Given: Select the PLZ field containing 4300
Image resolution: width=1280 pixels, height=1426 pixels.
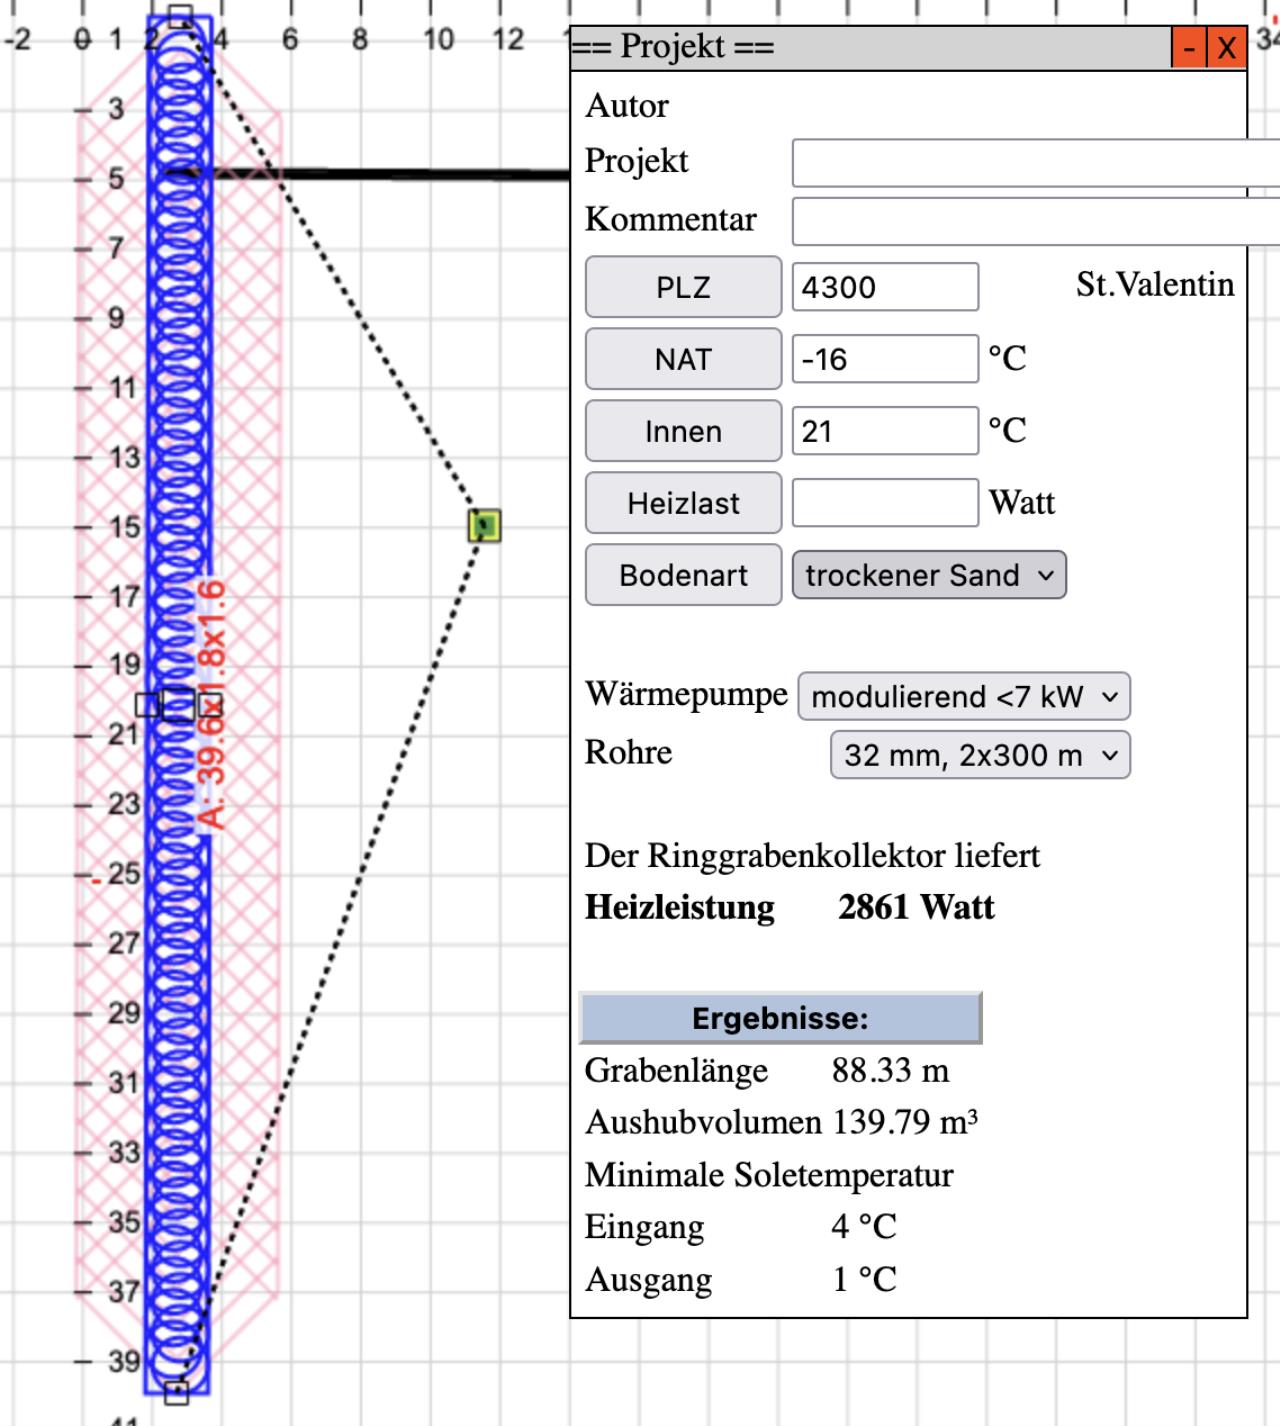Looking at the screenshot, I should pyautogui.click(x=885, y=288).
